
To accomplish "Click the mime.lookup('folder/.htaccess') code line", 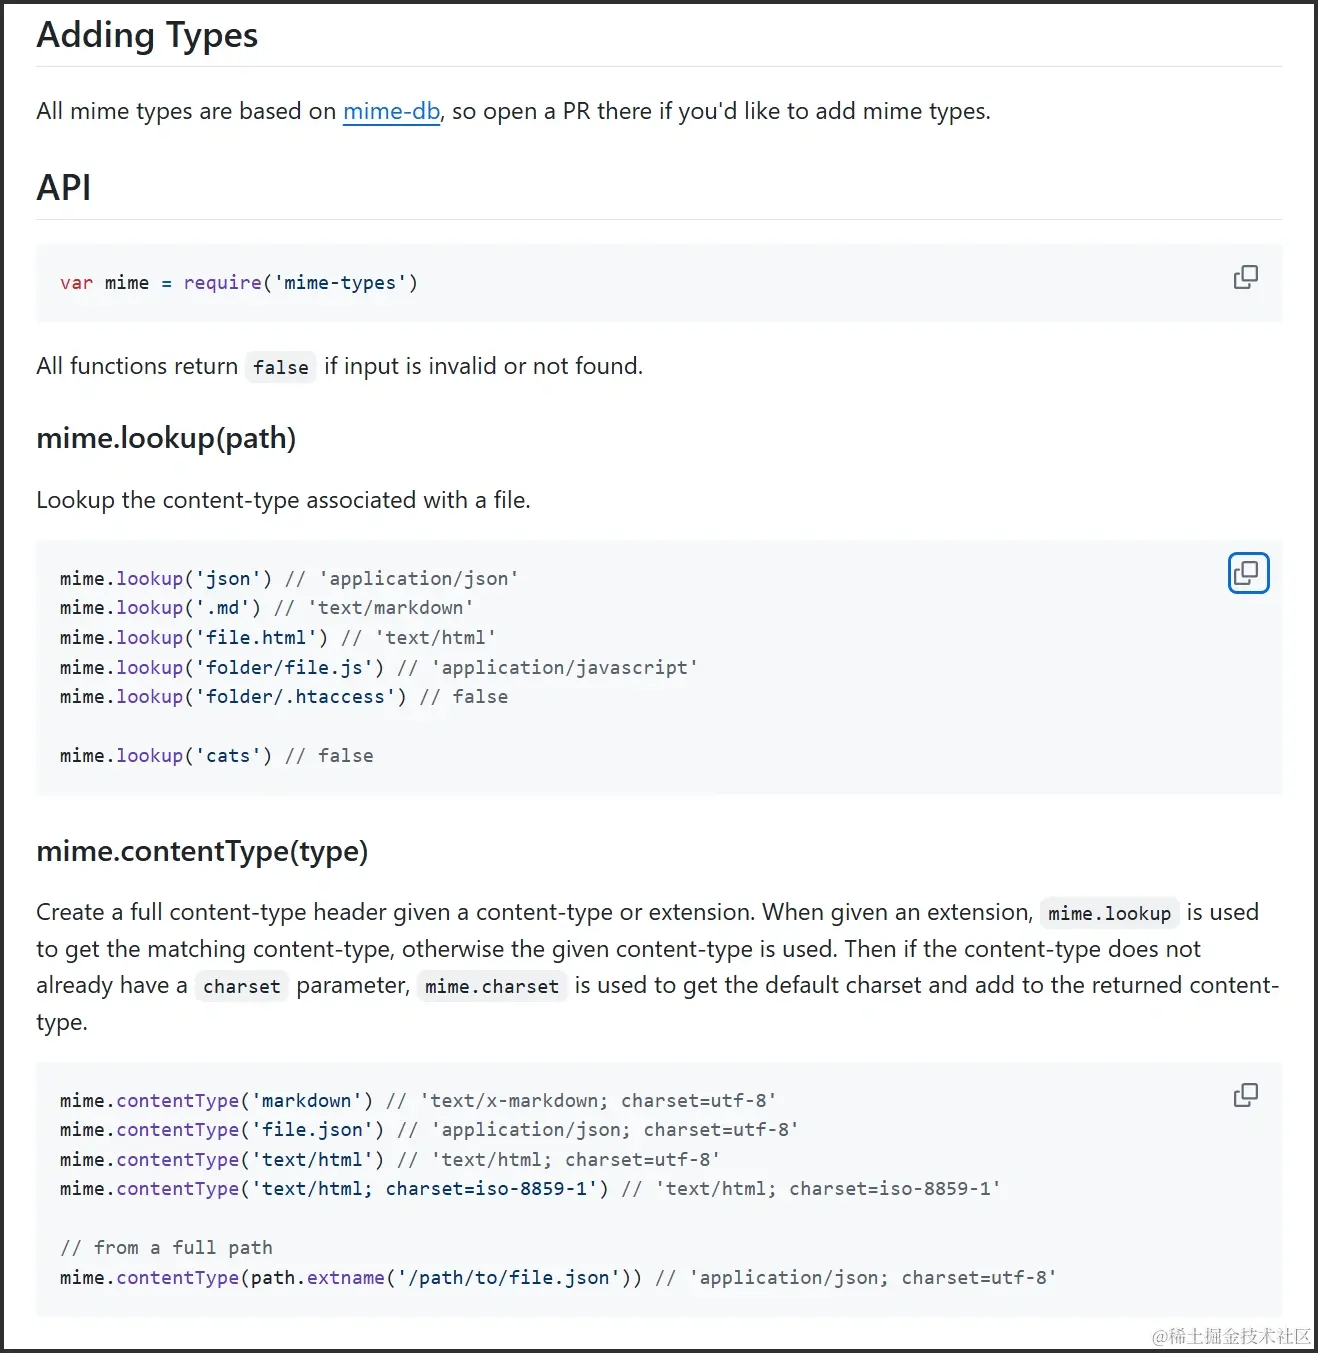I will [283, 697].
